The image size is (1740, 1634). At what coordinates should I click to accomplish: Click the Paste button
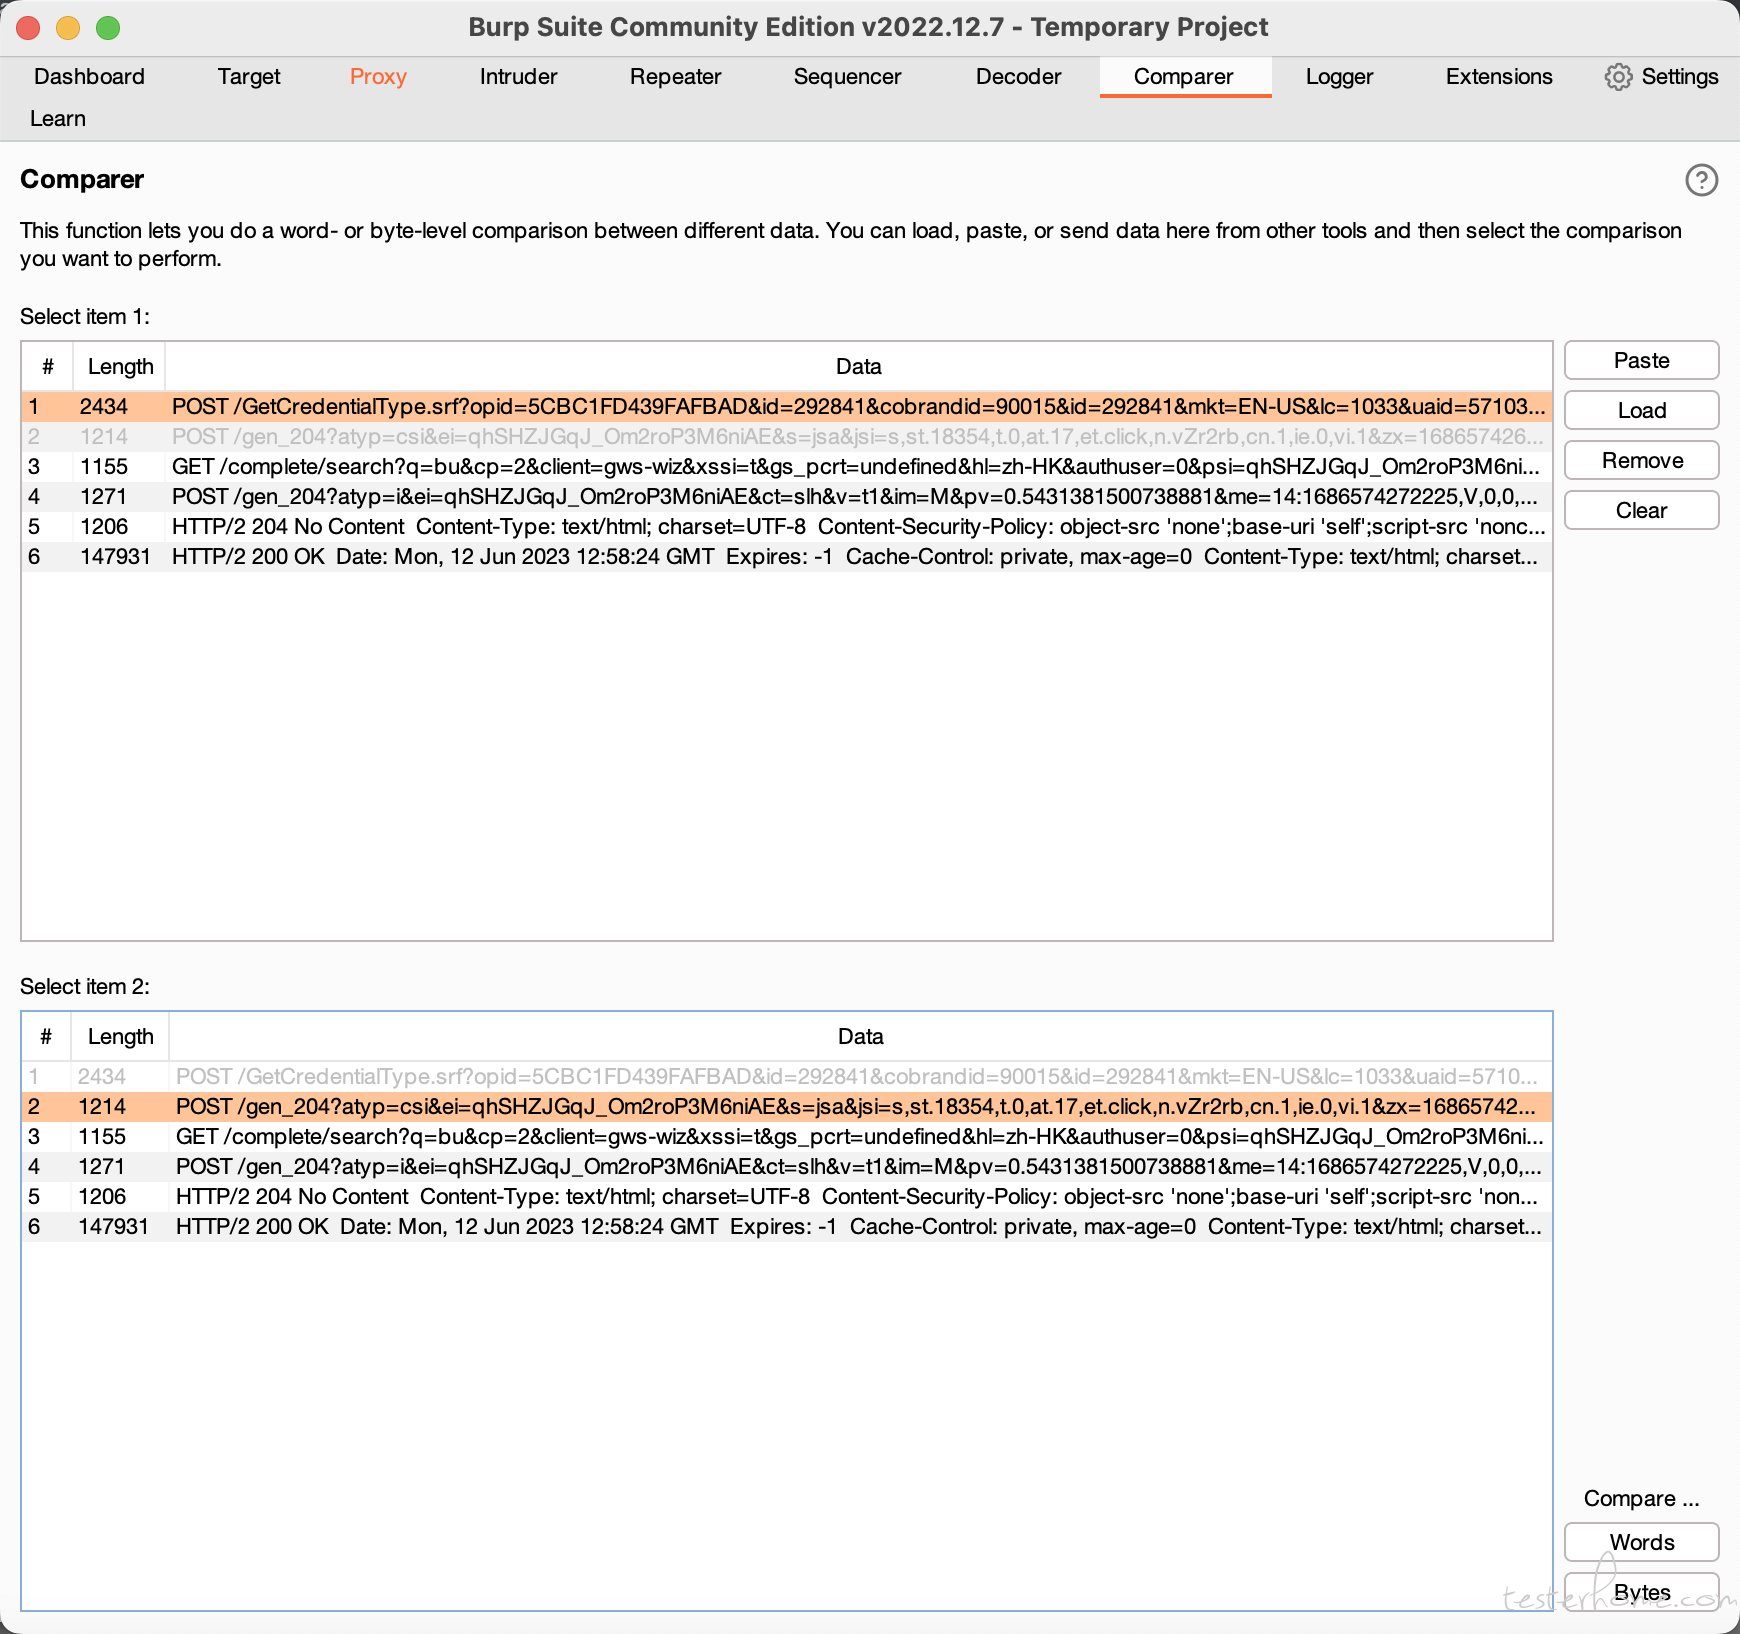point(1641,360)
